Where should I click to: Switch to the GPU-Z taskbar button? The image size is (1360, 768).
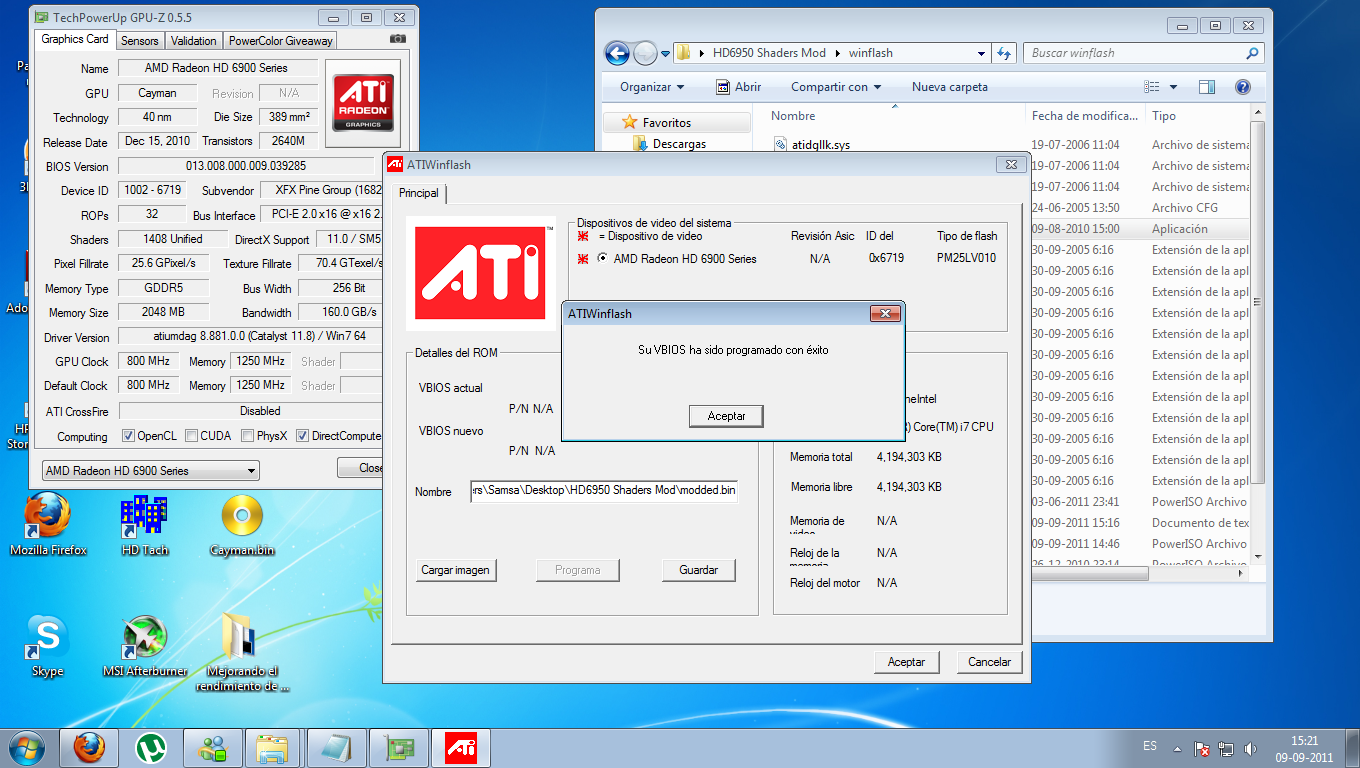(399, 747)
